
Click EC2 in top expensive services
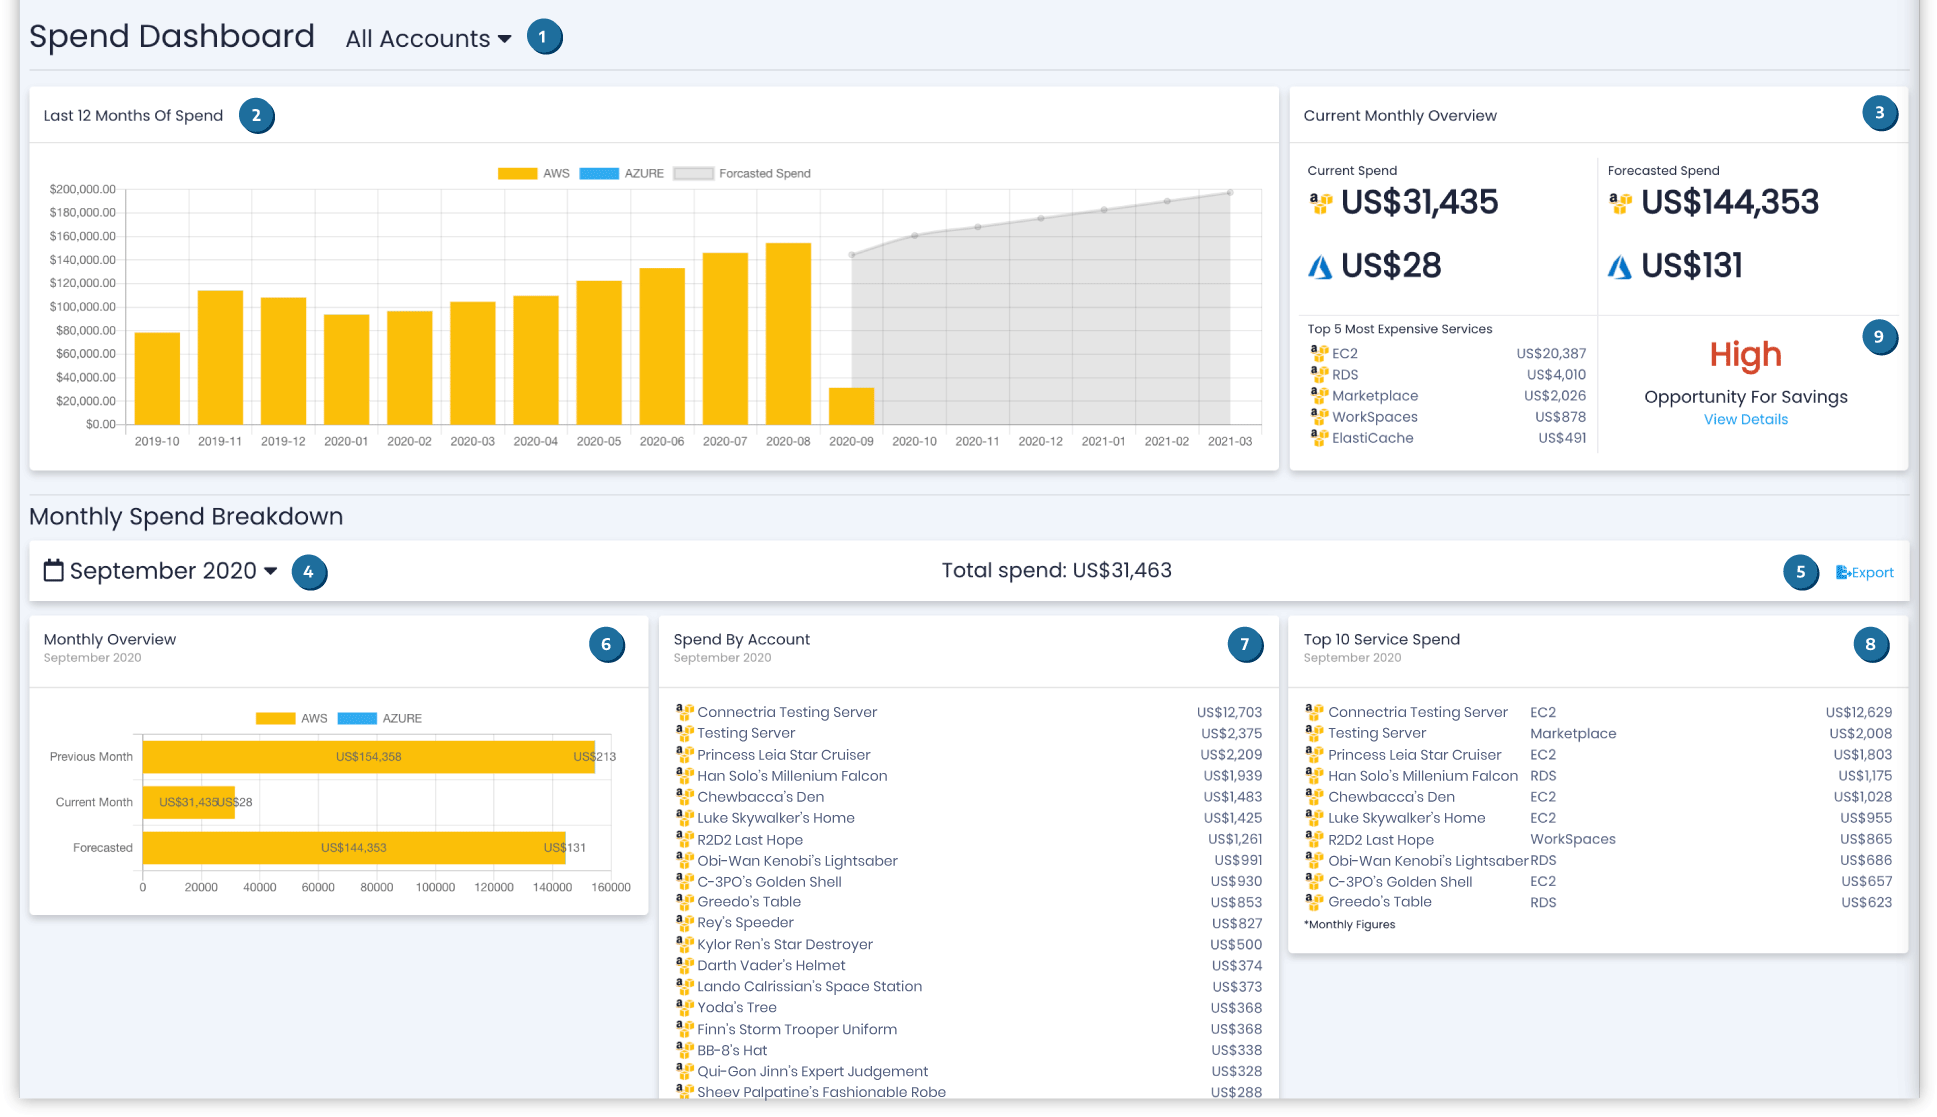click(x=1345, y=353)
